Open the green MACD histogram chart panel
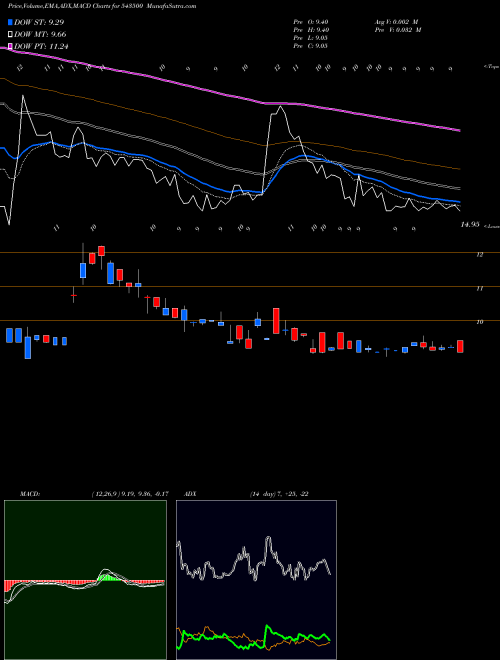 pos(85,580)
